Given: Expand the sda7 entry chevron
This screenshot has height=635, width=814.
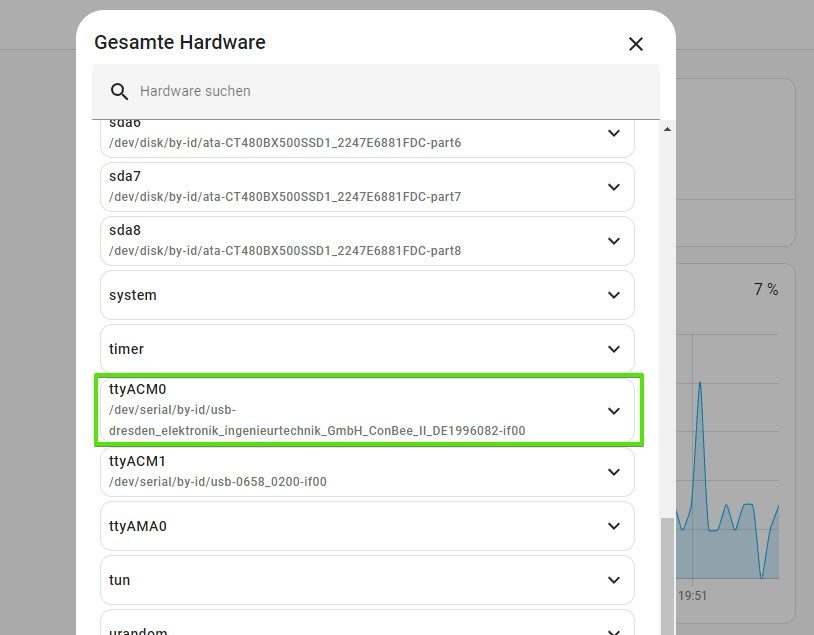Looking at the screenshot, I should click(614, 187).
